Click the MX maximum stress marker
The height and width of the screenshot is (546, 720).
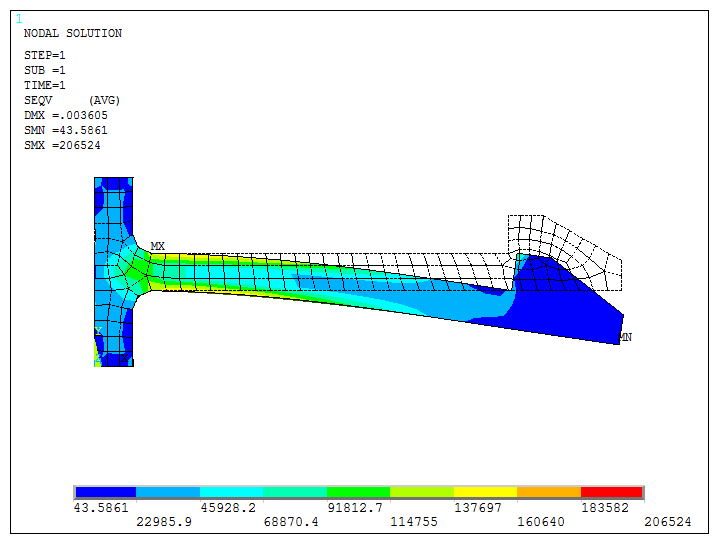coord(157,245)
